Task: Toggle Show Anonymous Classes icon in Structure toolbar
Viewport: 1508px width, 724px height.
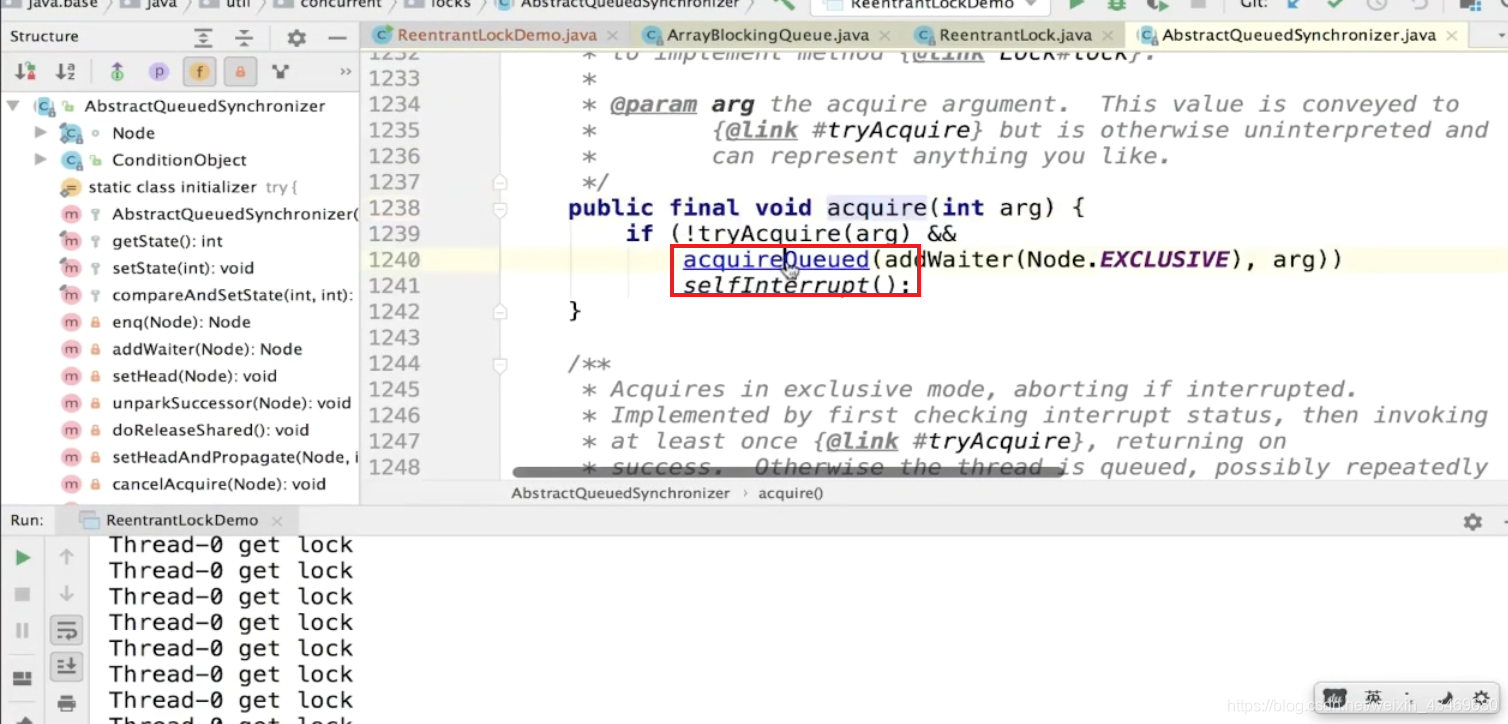Action: [281, 72]
